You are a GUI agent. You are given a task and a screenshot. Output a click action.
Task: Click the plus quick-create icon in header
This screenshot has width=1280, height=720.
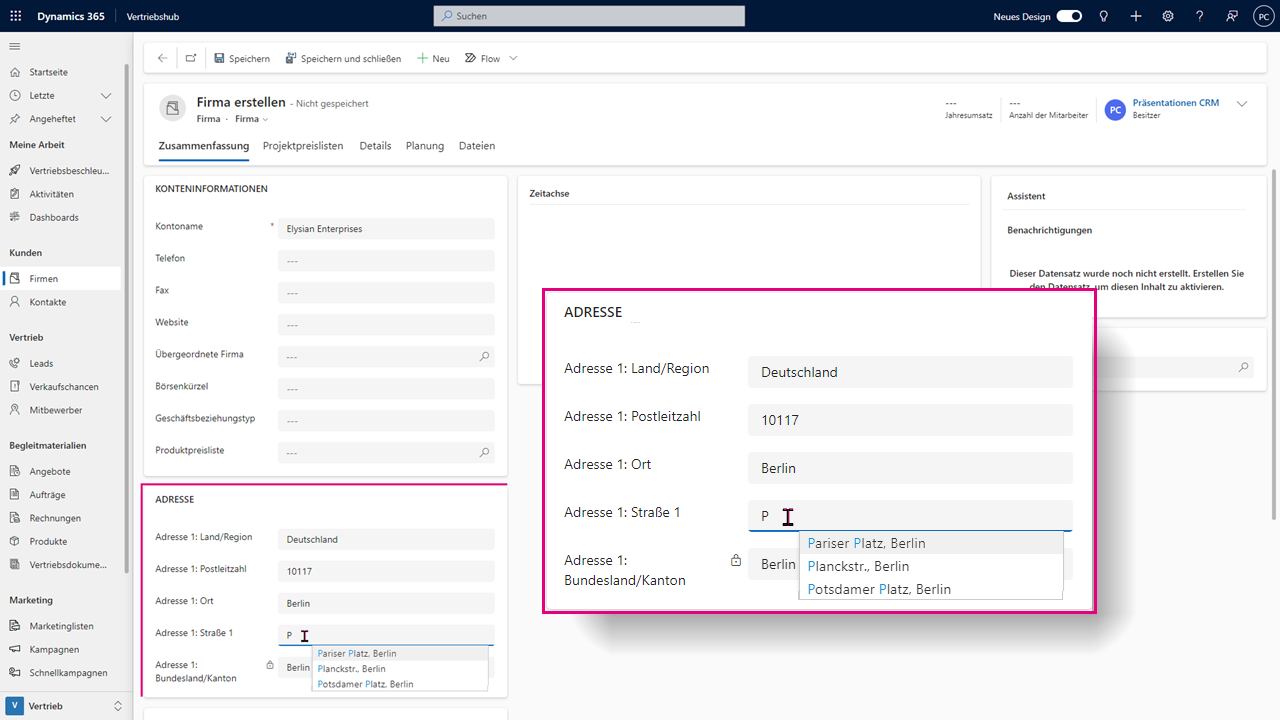pyautogui.click(x=1136, y=17)
